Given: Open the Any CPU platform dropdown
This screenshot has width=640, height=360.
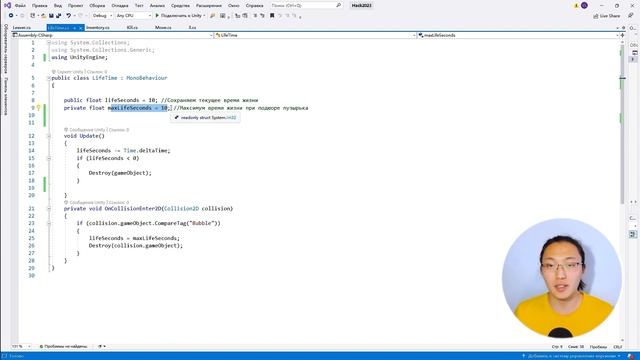Looking at the screenshot, I should pos(133,16).
